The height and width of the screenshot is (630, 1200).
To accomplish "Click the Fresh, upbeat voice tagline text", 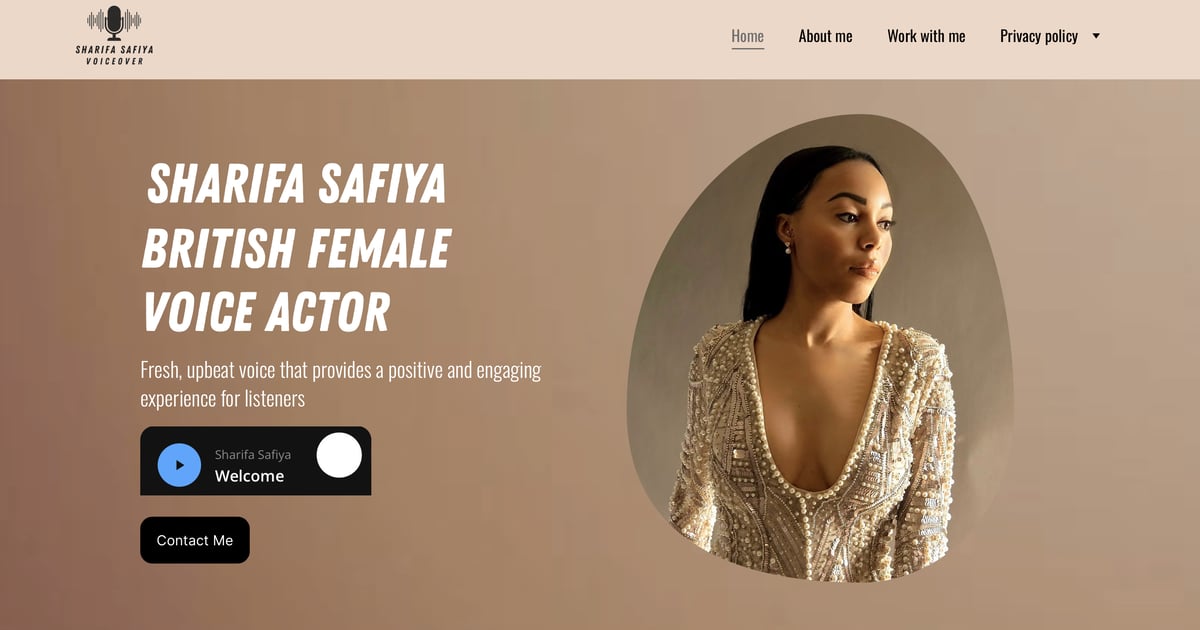I will point(340,384).
